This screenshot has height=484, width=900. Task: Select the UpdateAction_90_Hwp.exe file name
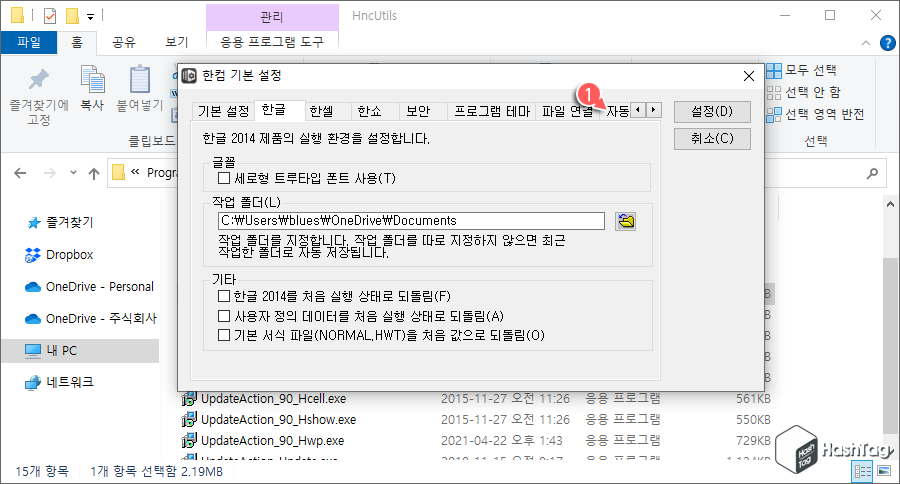[273, 441]
